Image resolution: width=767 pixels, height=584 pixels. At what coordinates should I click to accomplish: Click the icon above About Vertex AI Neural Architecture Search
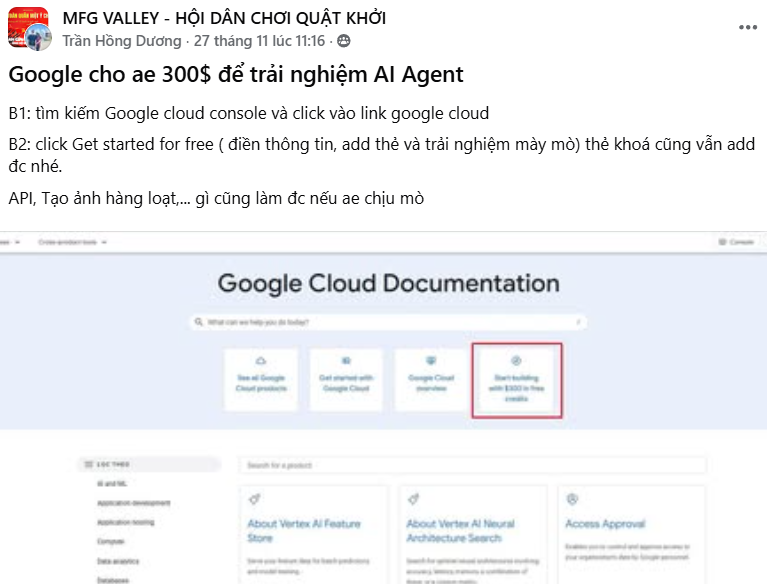[x=414, y=499]
